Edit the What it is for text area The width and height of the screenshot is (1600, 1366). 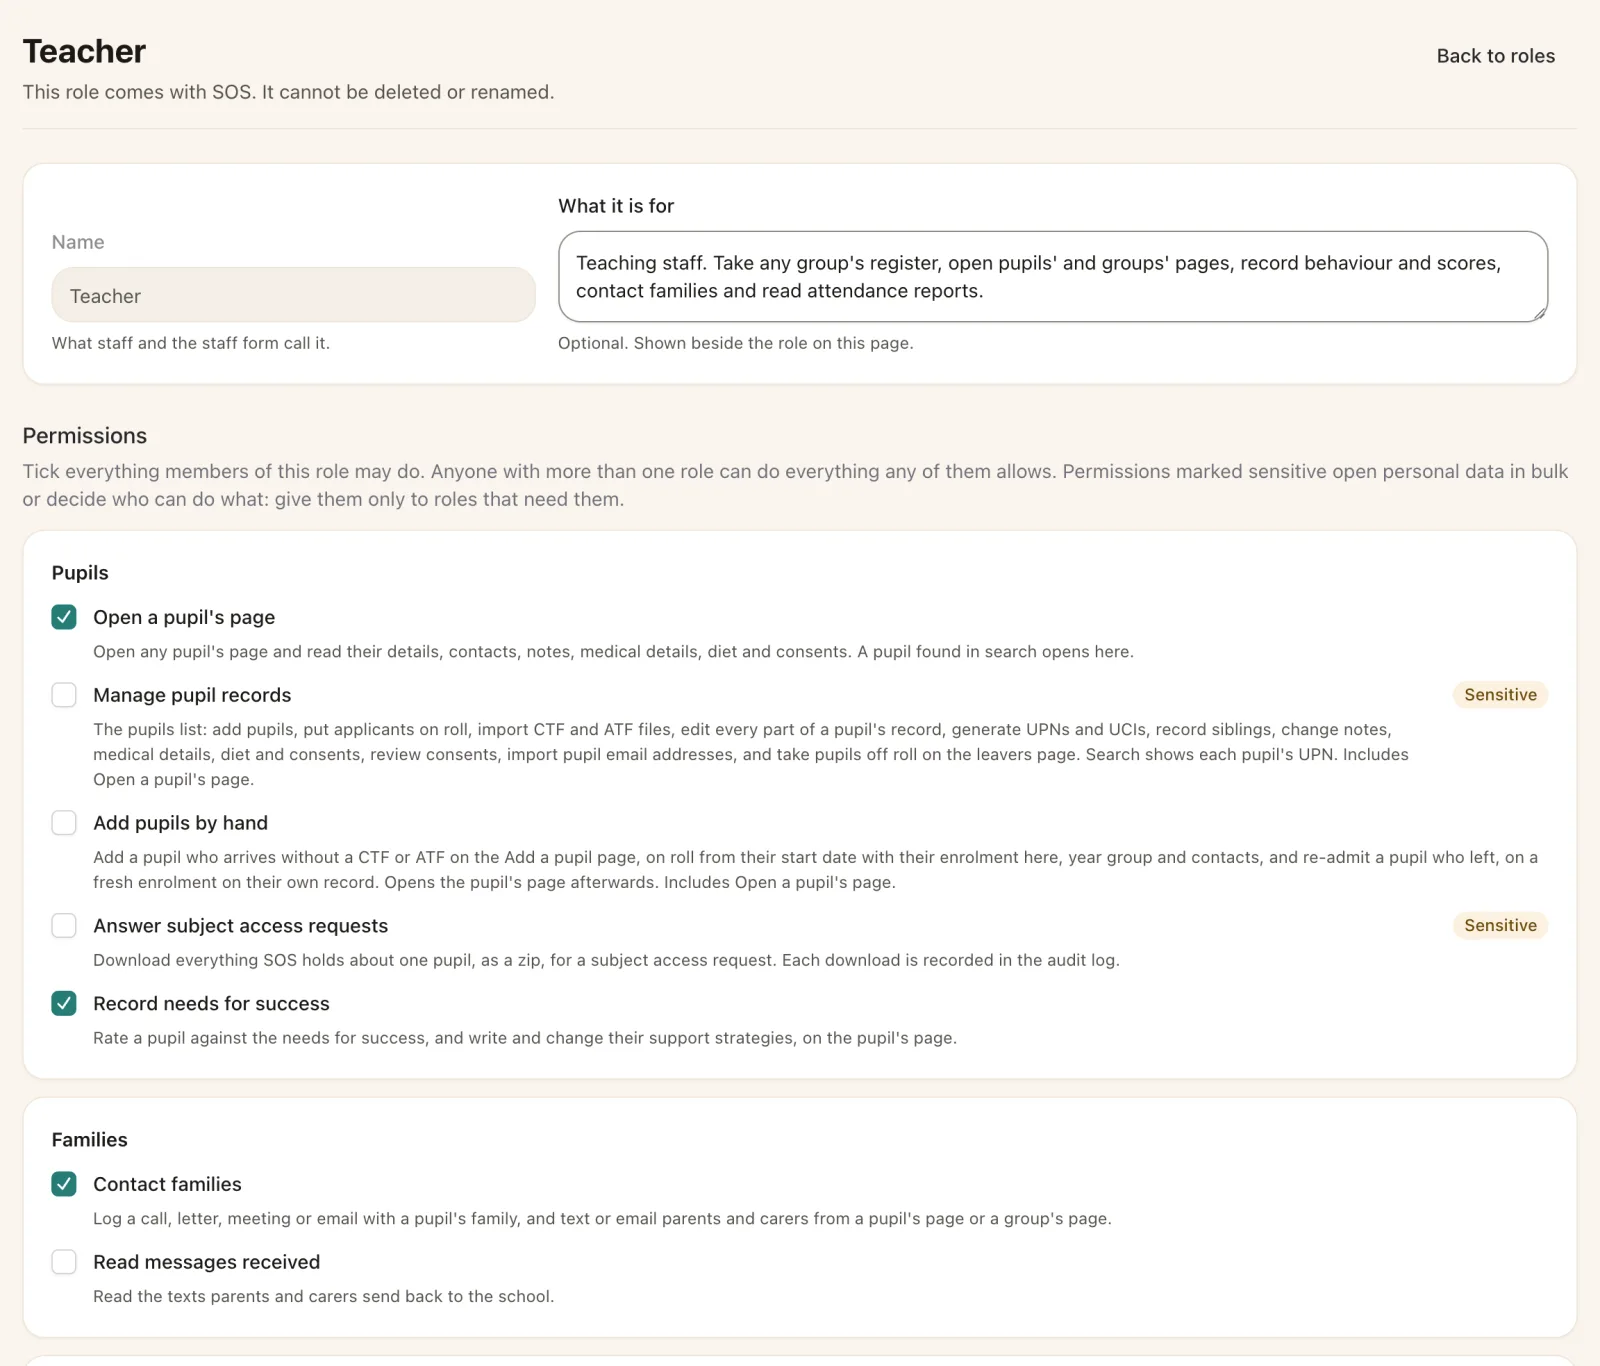tap(1052, 277)
